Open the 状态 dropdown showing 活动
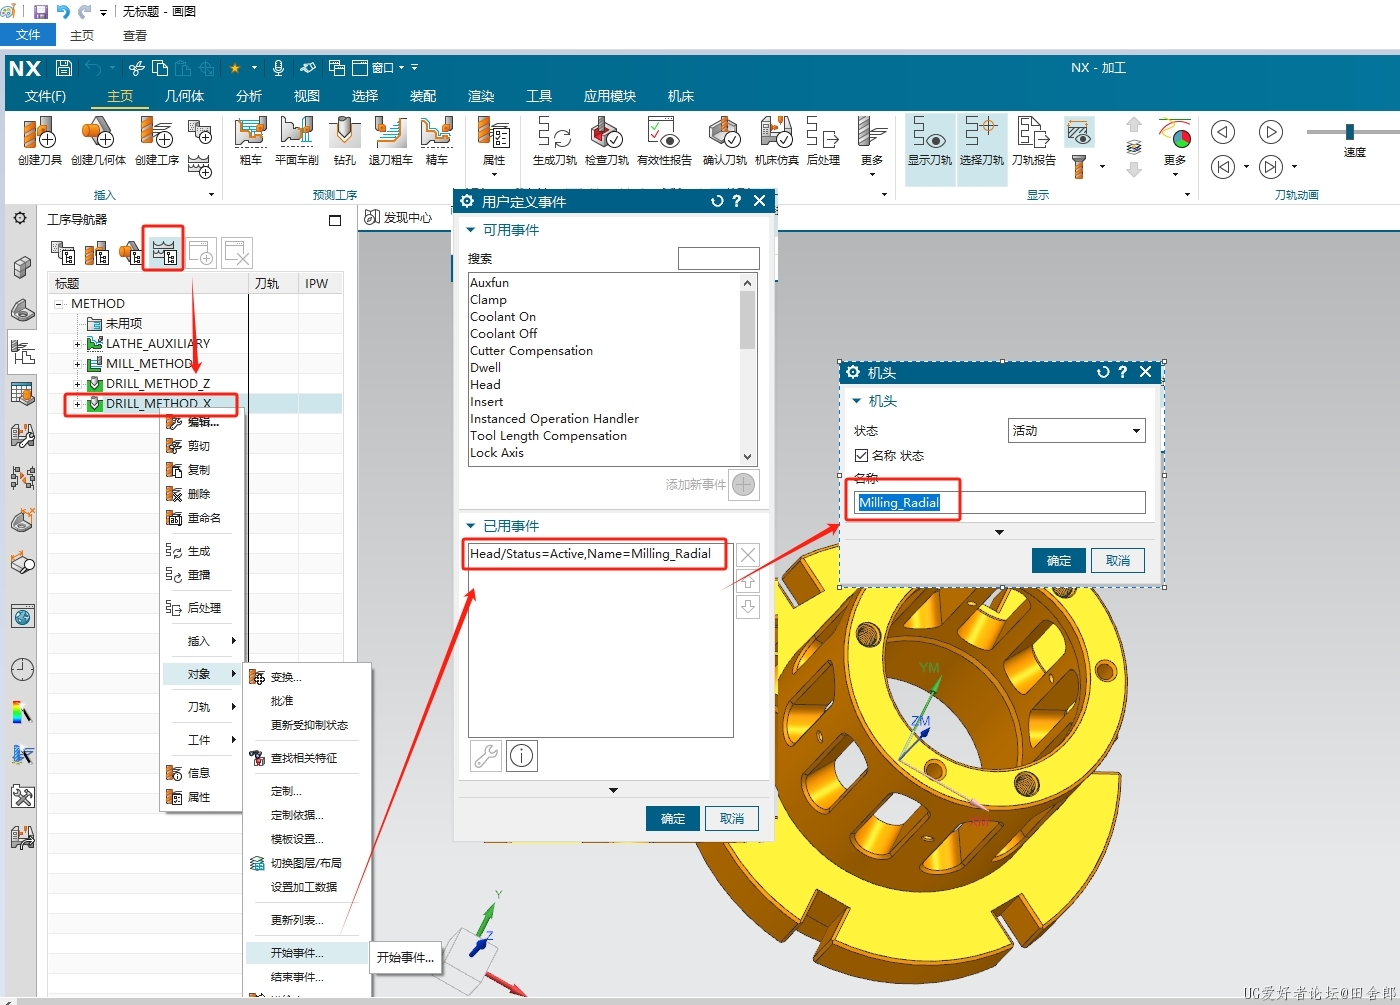 (x=1076, y=430)
